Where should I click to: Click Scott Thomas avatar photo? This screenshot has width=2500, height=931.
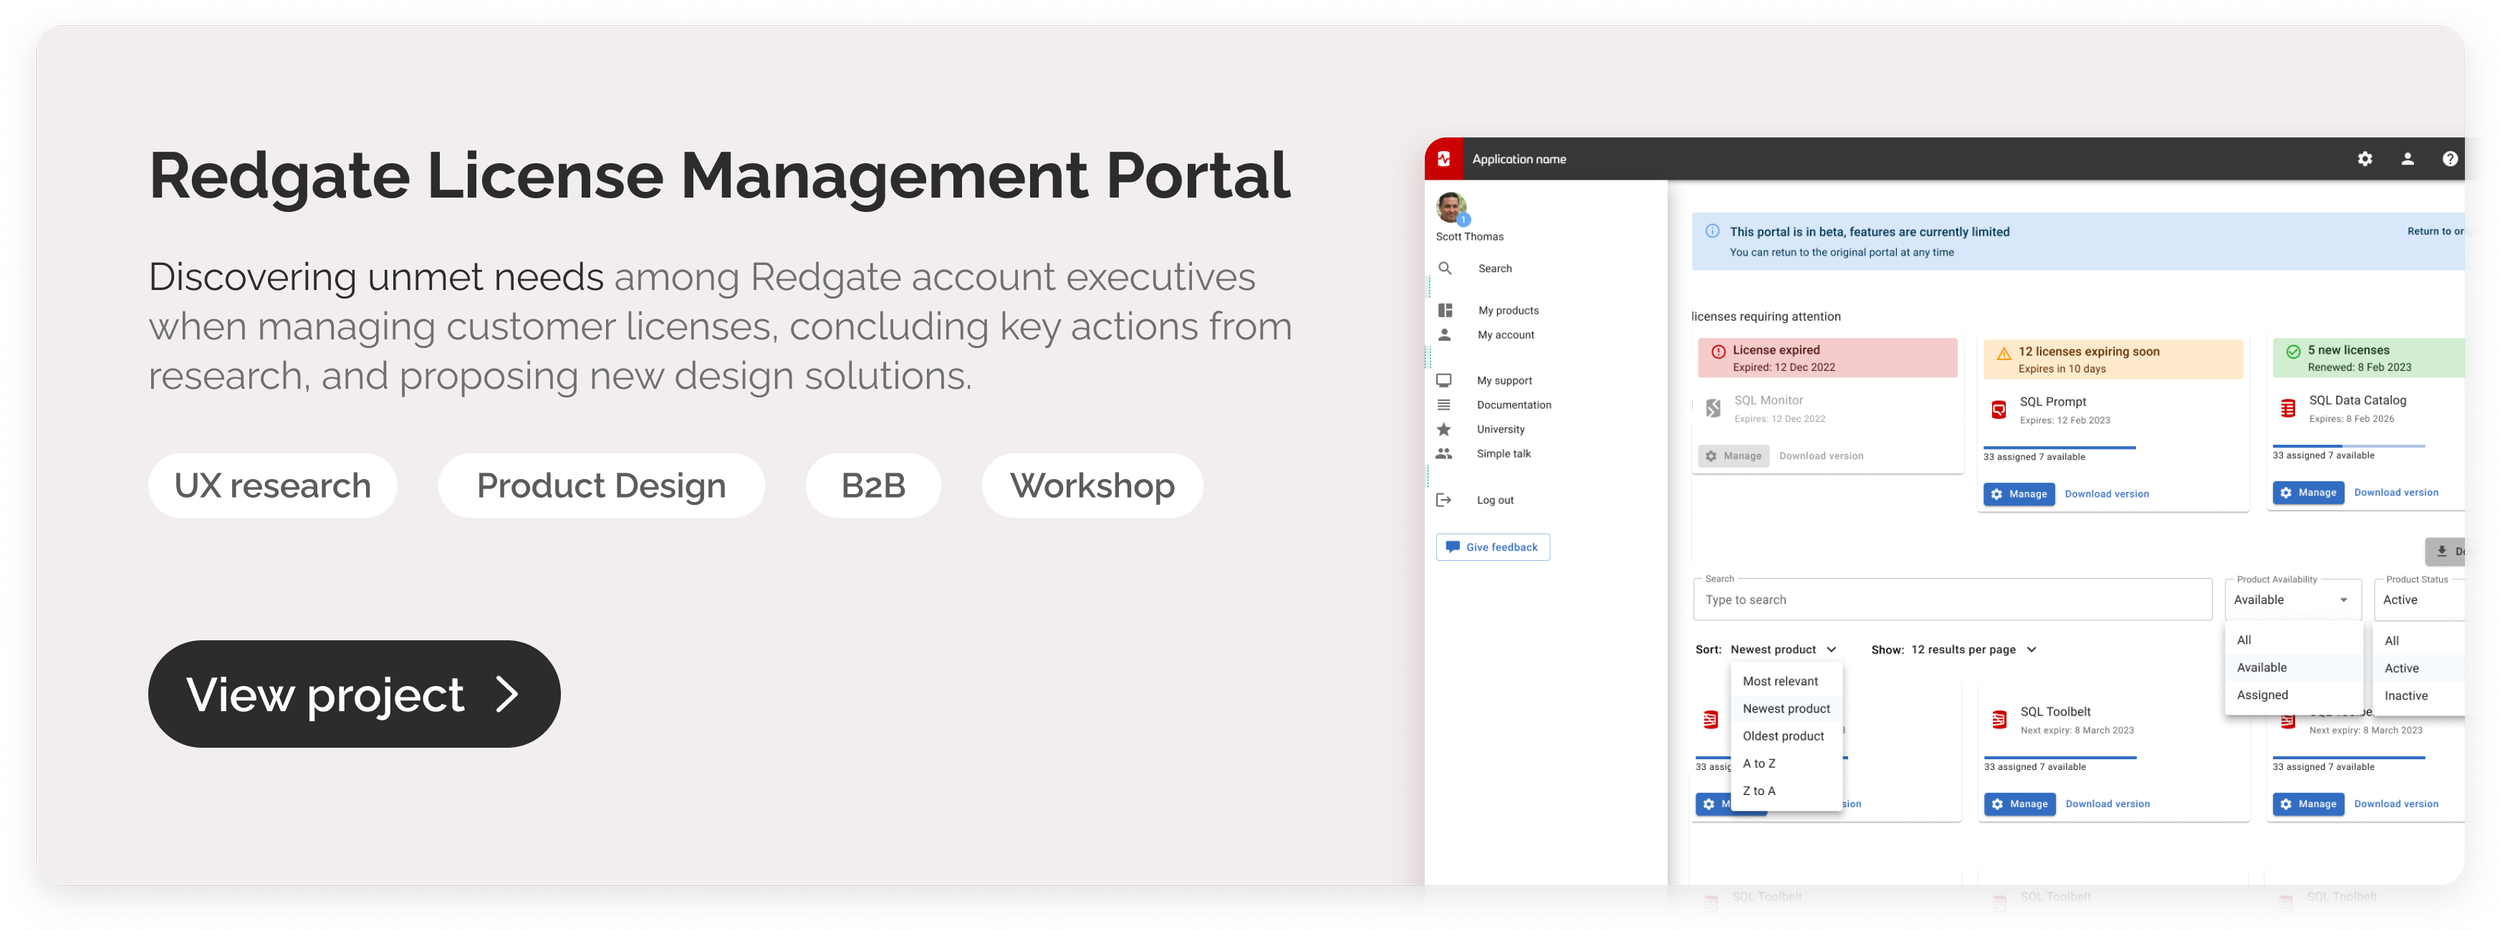point(1451,208)
